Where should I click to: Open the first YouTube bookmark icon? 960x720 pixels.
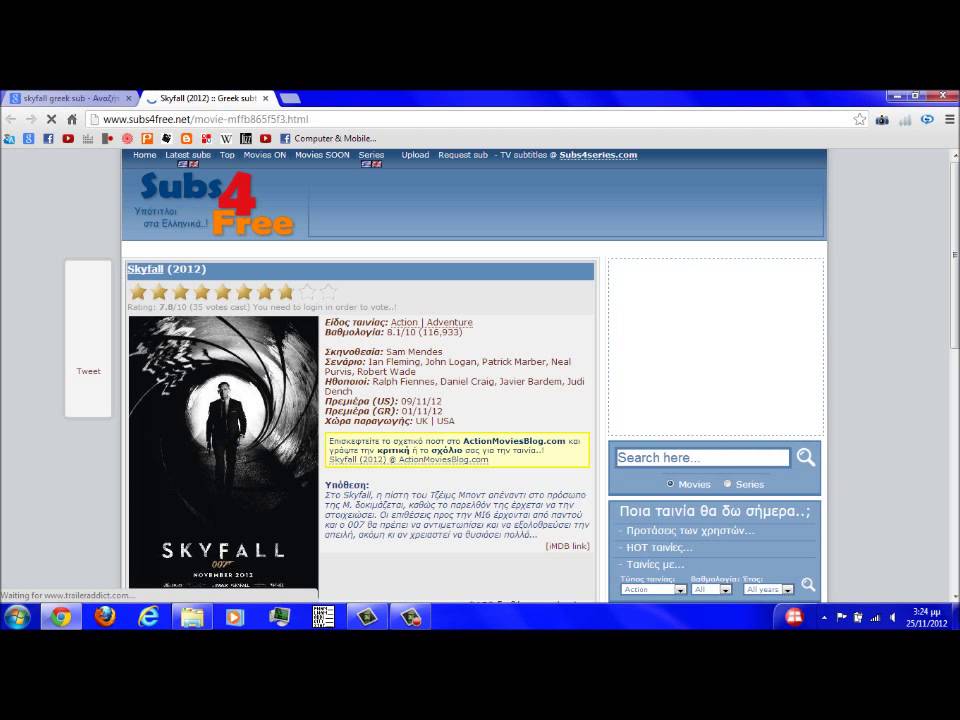68,139
